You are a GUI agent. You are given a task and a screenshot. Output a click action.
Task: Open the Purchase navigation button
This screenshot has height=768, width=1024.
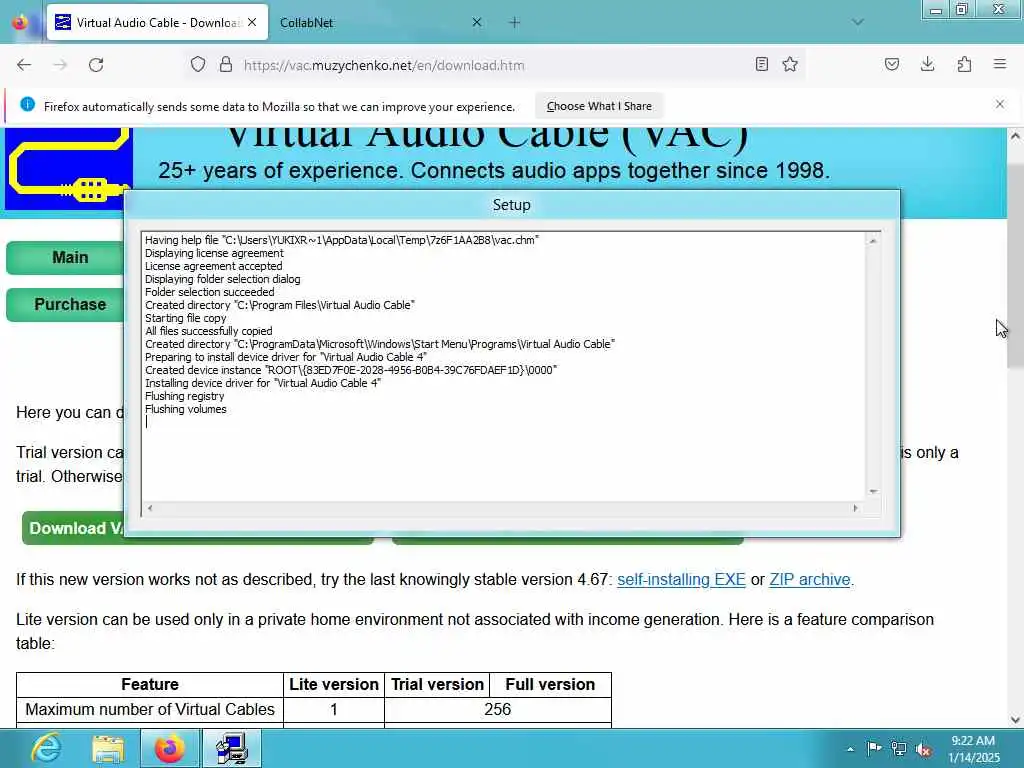(65, 304)
